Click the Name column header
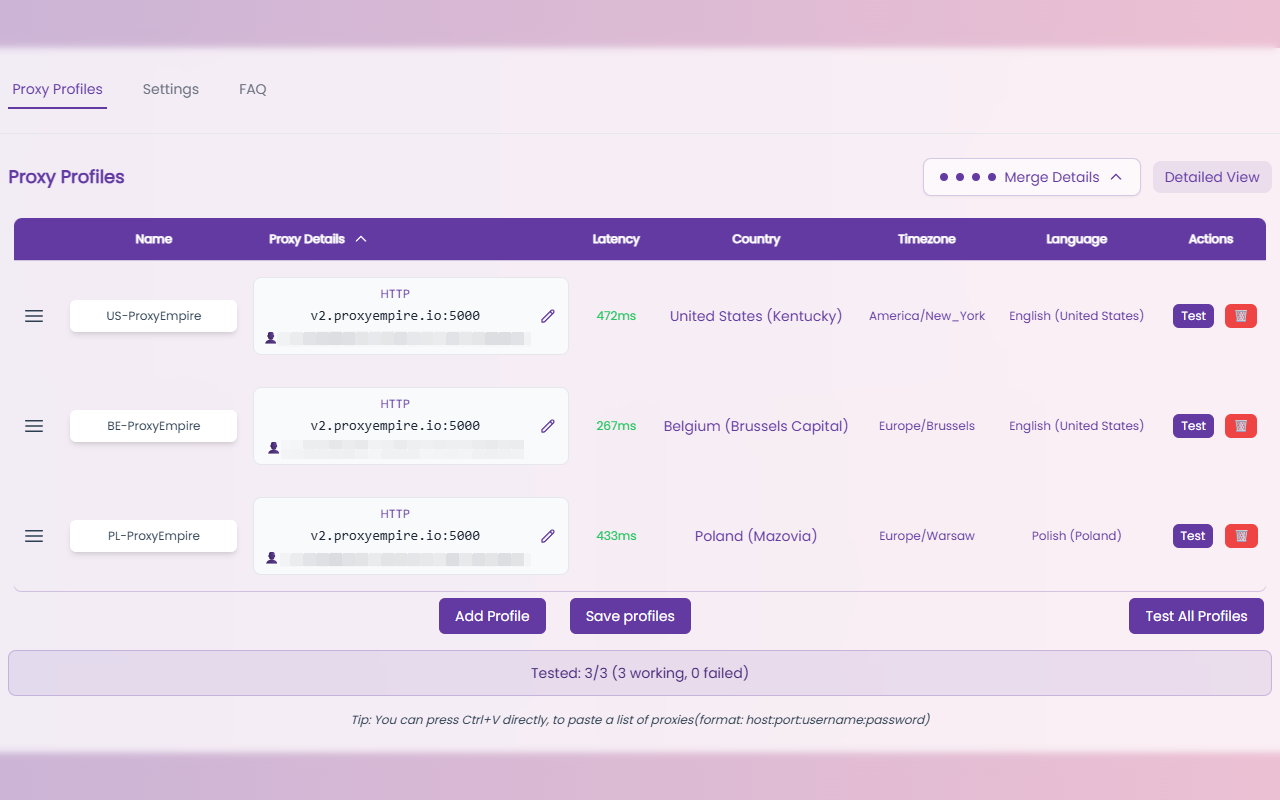This screenshot has height=800, width=1280. [x=154, y=239]
